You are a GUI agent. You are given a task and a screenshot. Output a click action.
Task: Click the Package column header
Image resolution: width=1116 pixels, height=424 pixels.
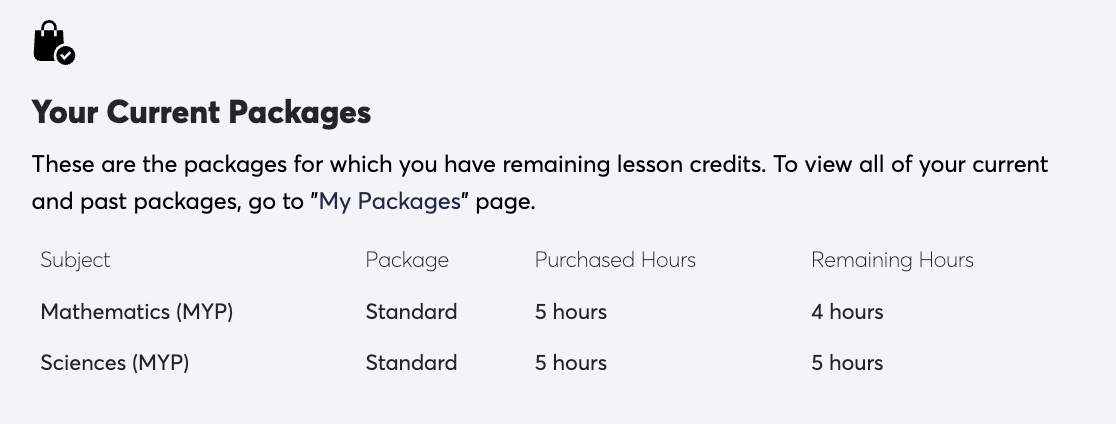point(407,260)
